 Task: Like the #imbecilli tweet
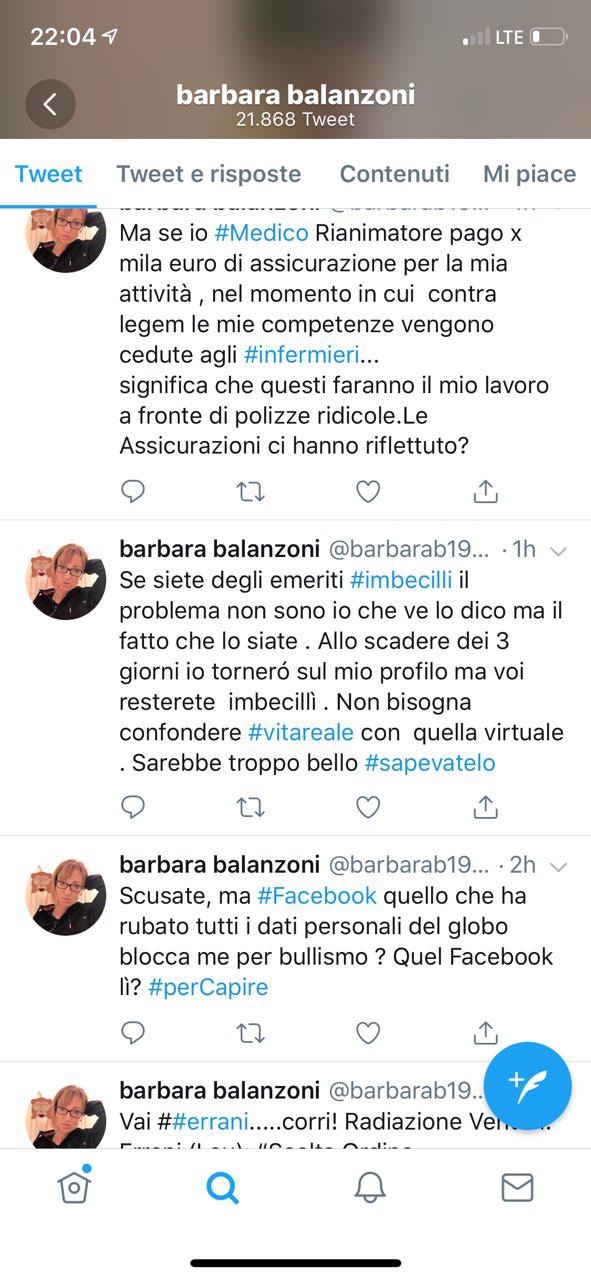(x=368, y=806)
